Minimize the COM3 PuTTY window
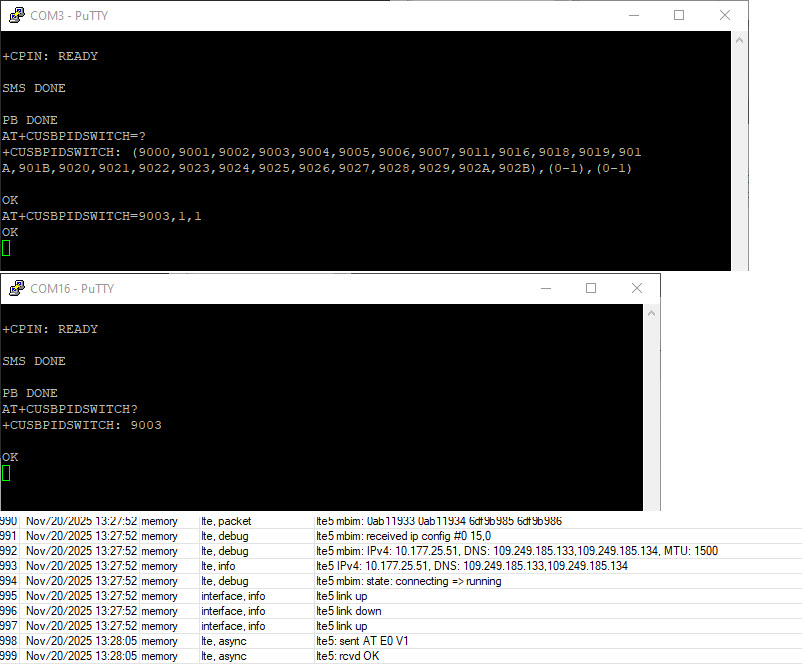Screen dimensions: 802x671 [x=634, y=15]
